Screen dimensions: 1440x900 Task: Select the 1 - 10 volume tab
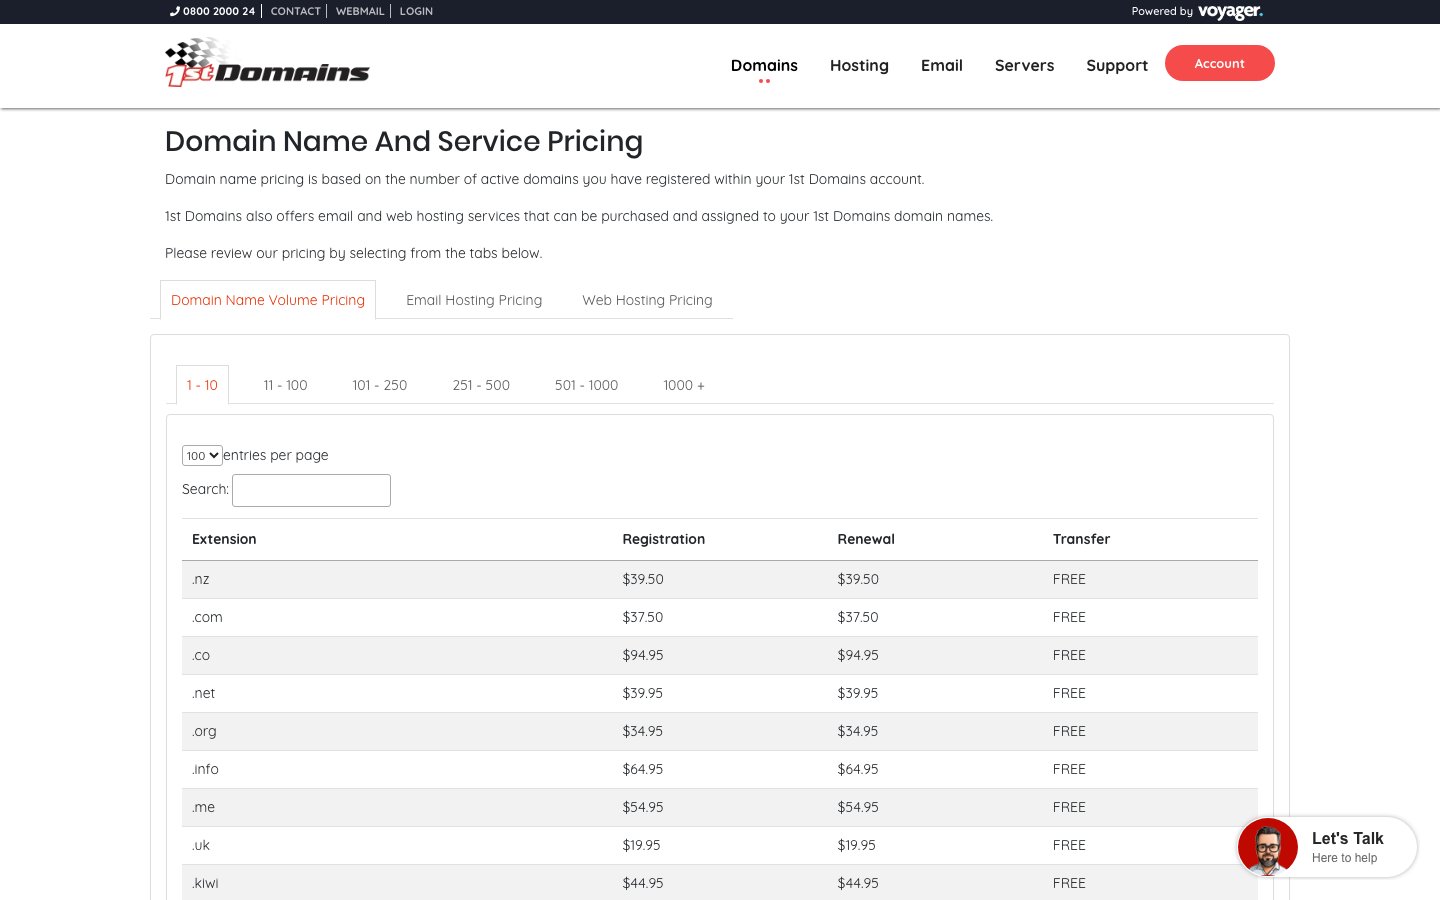202,385
